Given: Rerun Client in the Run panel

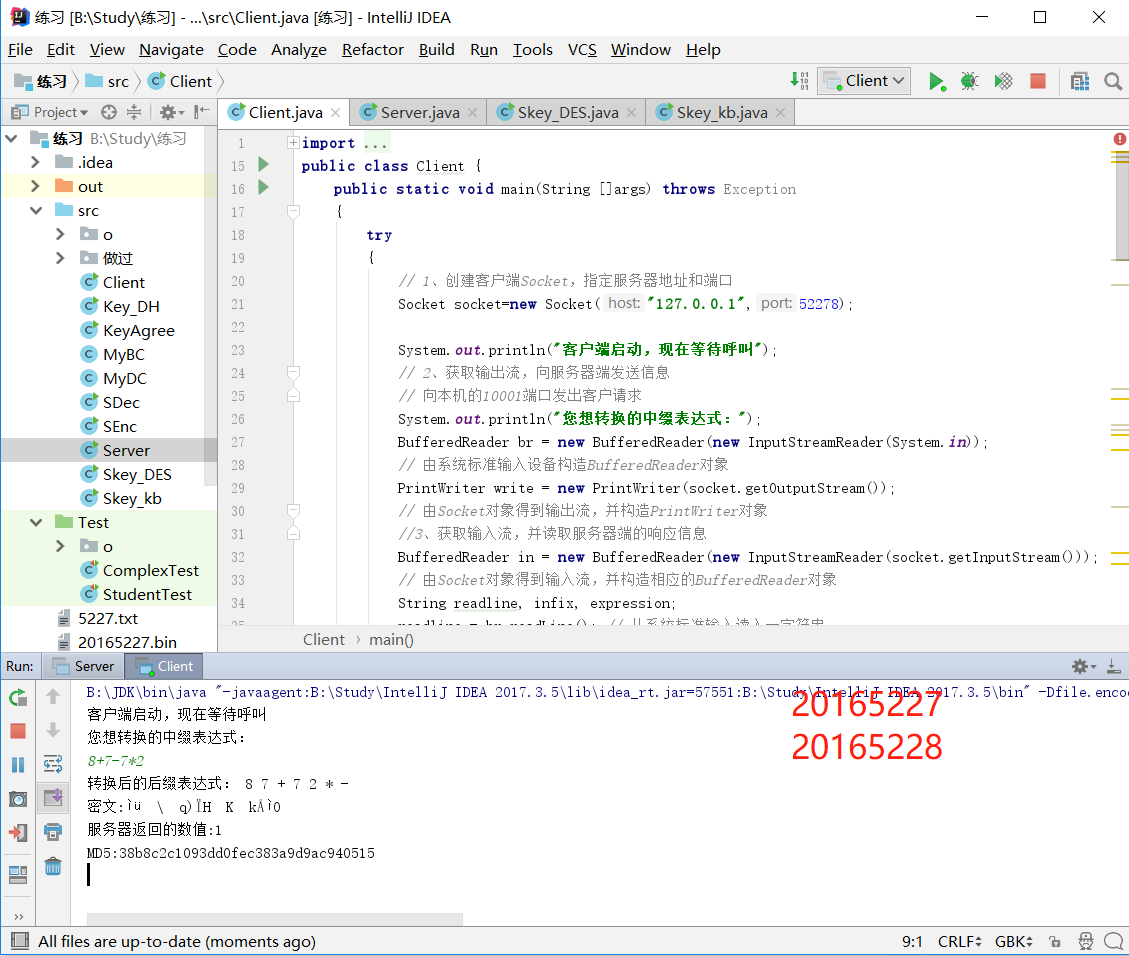Looking at the screenshot, I should click(x=18, y=696).
